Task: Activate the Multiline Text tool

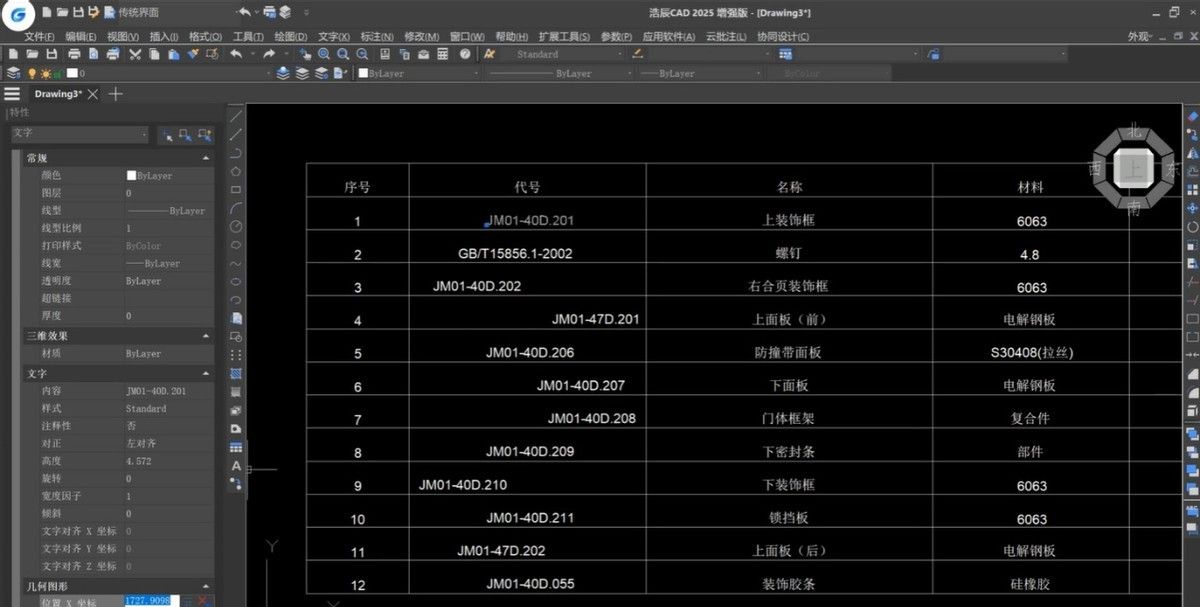Action: click(x=236, y=467)
